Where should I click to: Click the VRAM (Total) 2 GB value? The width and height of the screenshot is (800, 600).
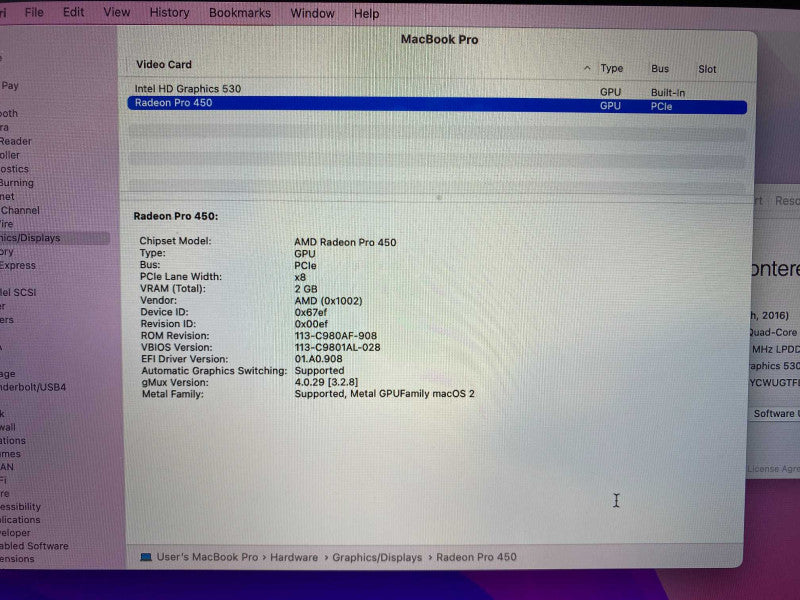click(306, 289)
